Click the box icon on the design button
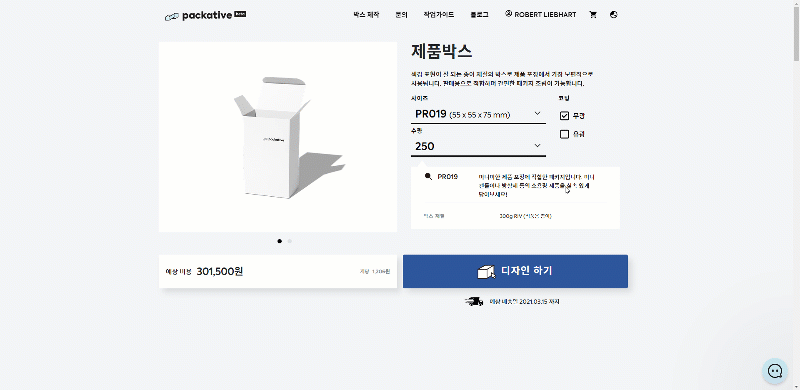 [x=486, y=272]
